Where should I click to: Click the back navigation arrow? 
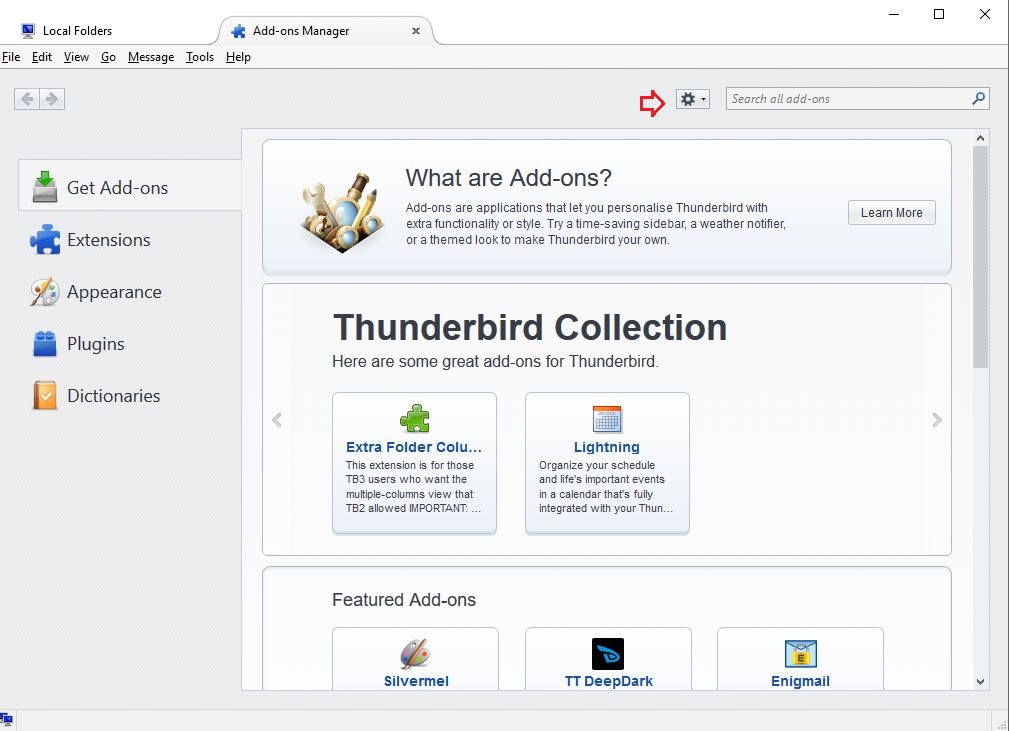click(27, 99)
